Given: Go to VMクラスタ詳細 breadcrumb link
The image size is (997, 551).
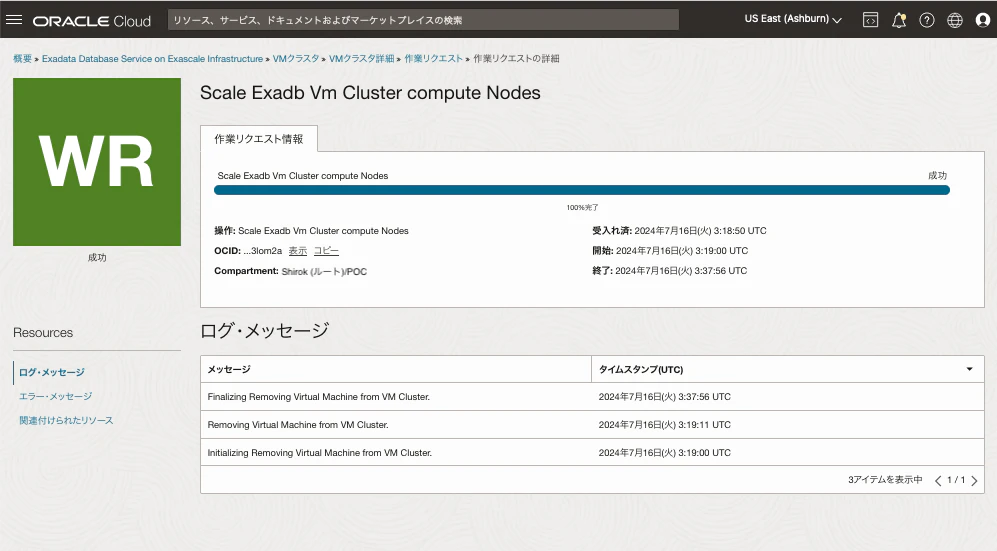Looking at the screenshot, I should (x=361, y=58).
